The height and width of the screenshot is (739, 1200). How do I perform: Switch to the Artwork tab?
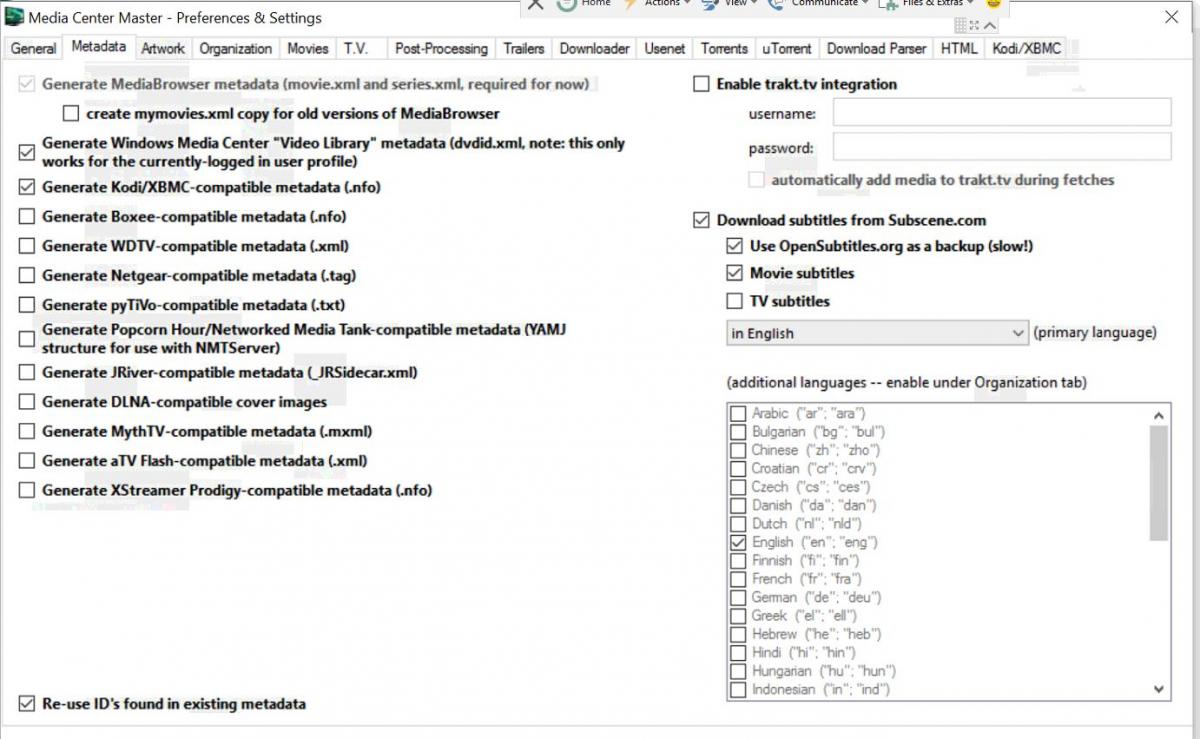[x=163, y=48]
